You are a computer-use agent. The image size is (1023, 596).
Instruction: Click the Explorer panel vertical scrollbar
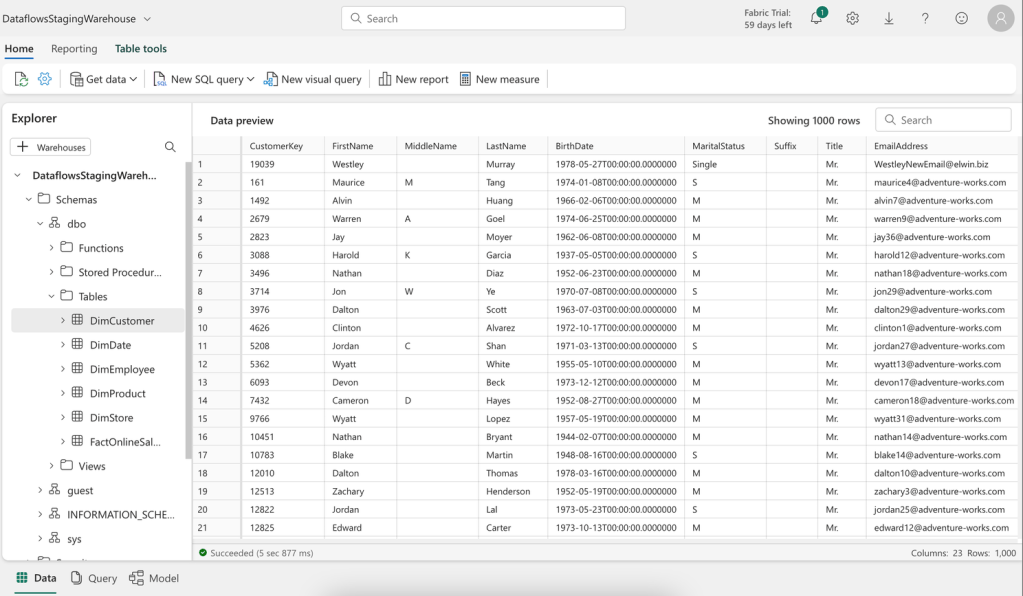[188, 310]
